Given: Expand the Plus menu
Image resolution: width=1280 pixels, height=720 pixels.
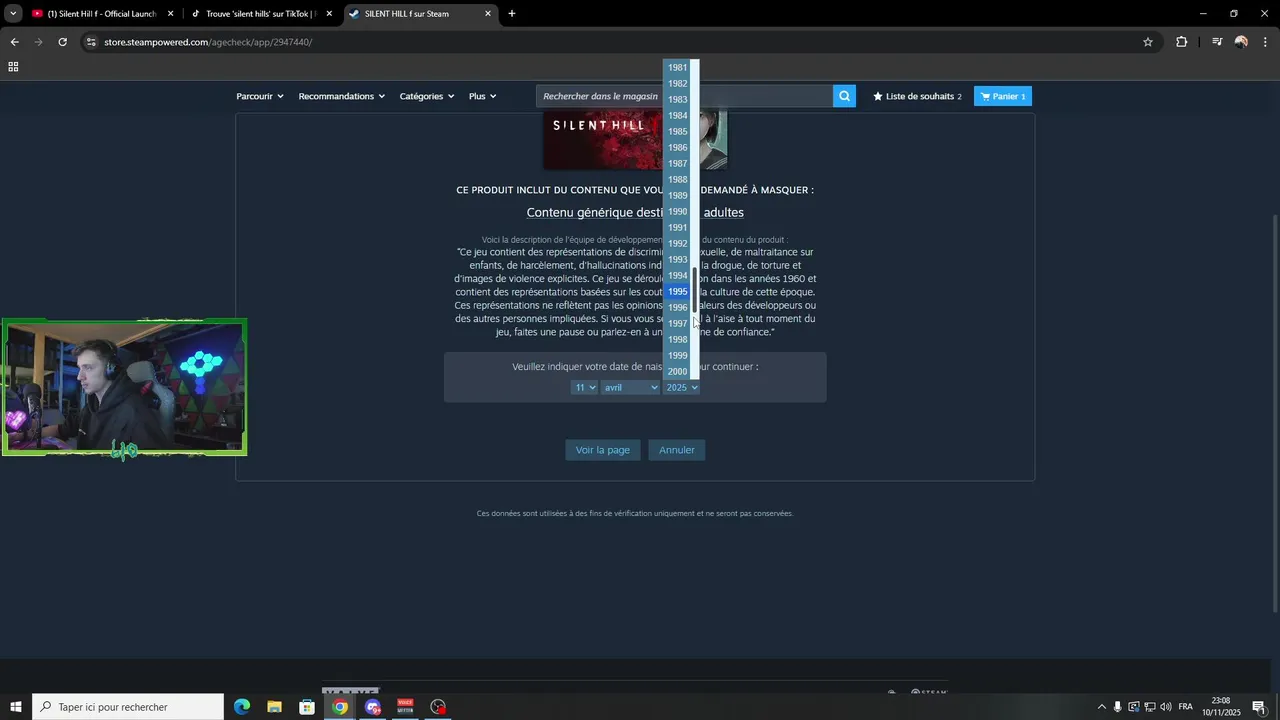Looking at the screenshot, I should click(482, 96).
